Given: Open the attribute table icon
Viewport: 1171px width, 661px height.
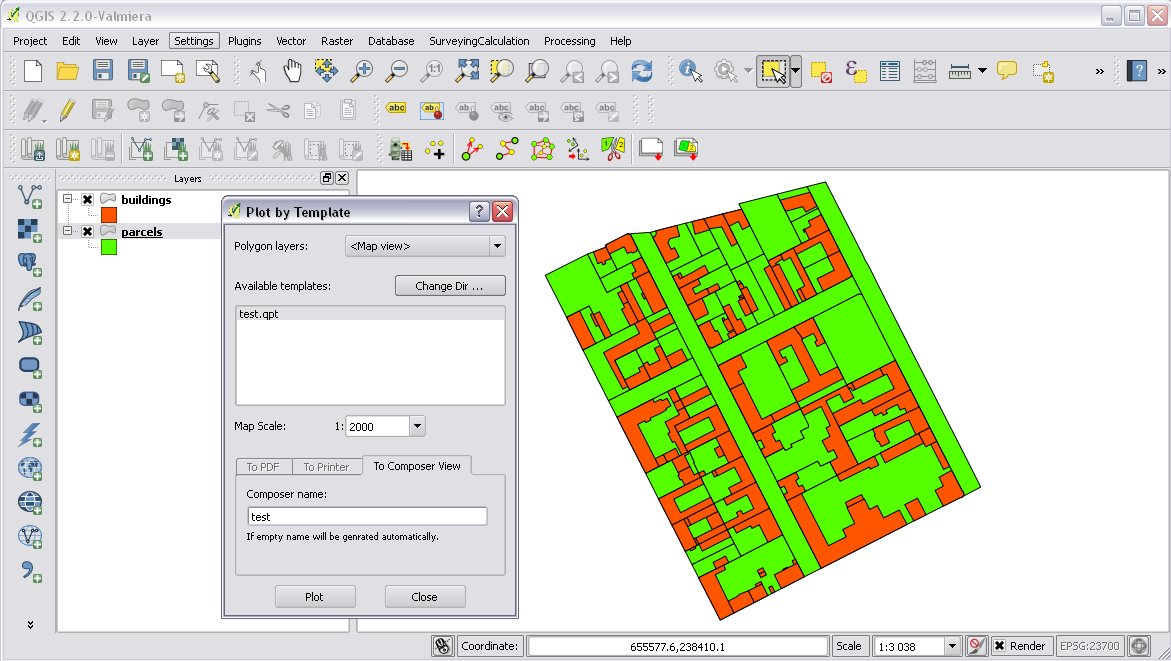Looking at the screenshot, I should click(890, 70).
